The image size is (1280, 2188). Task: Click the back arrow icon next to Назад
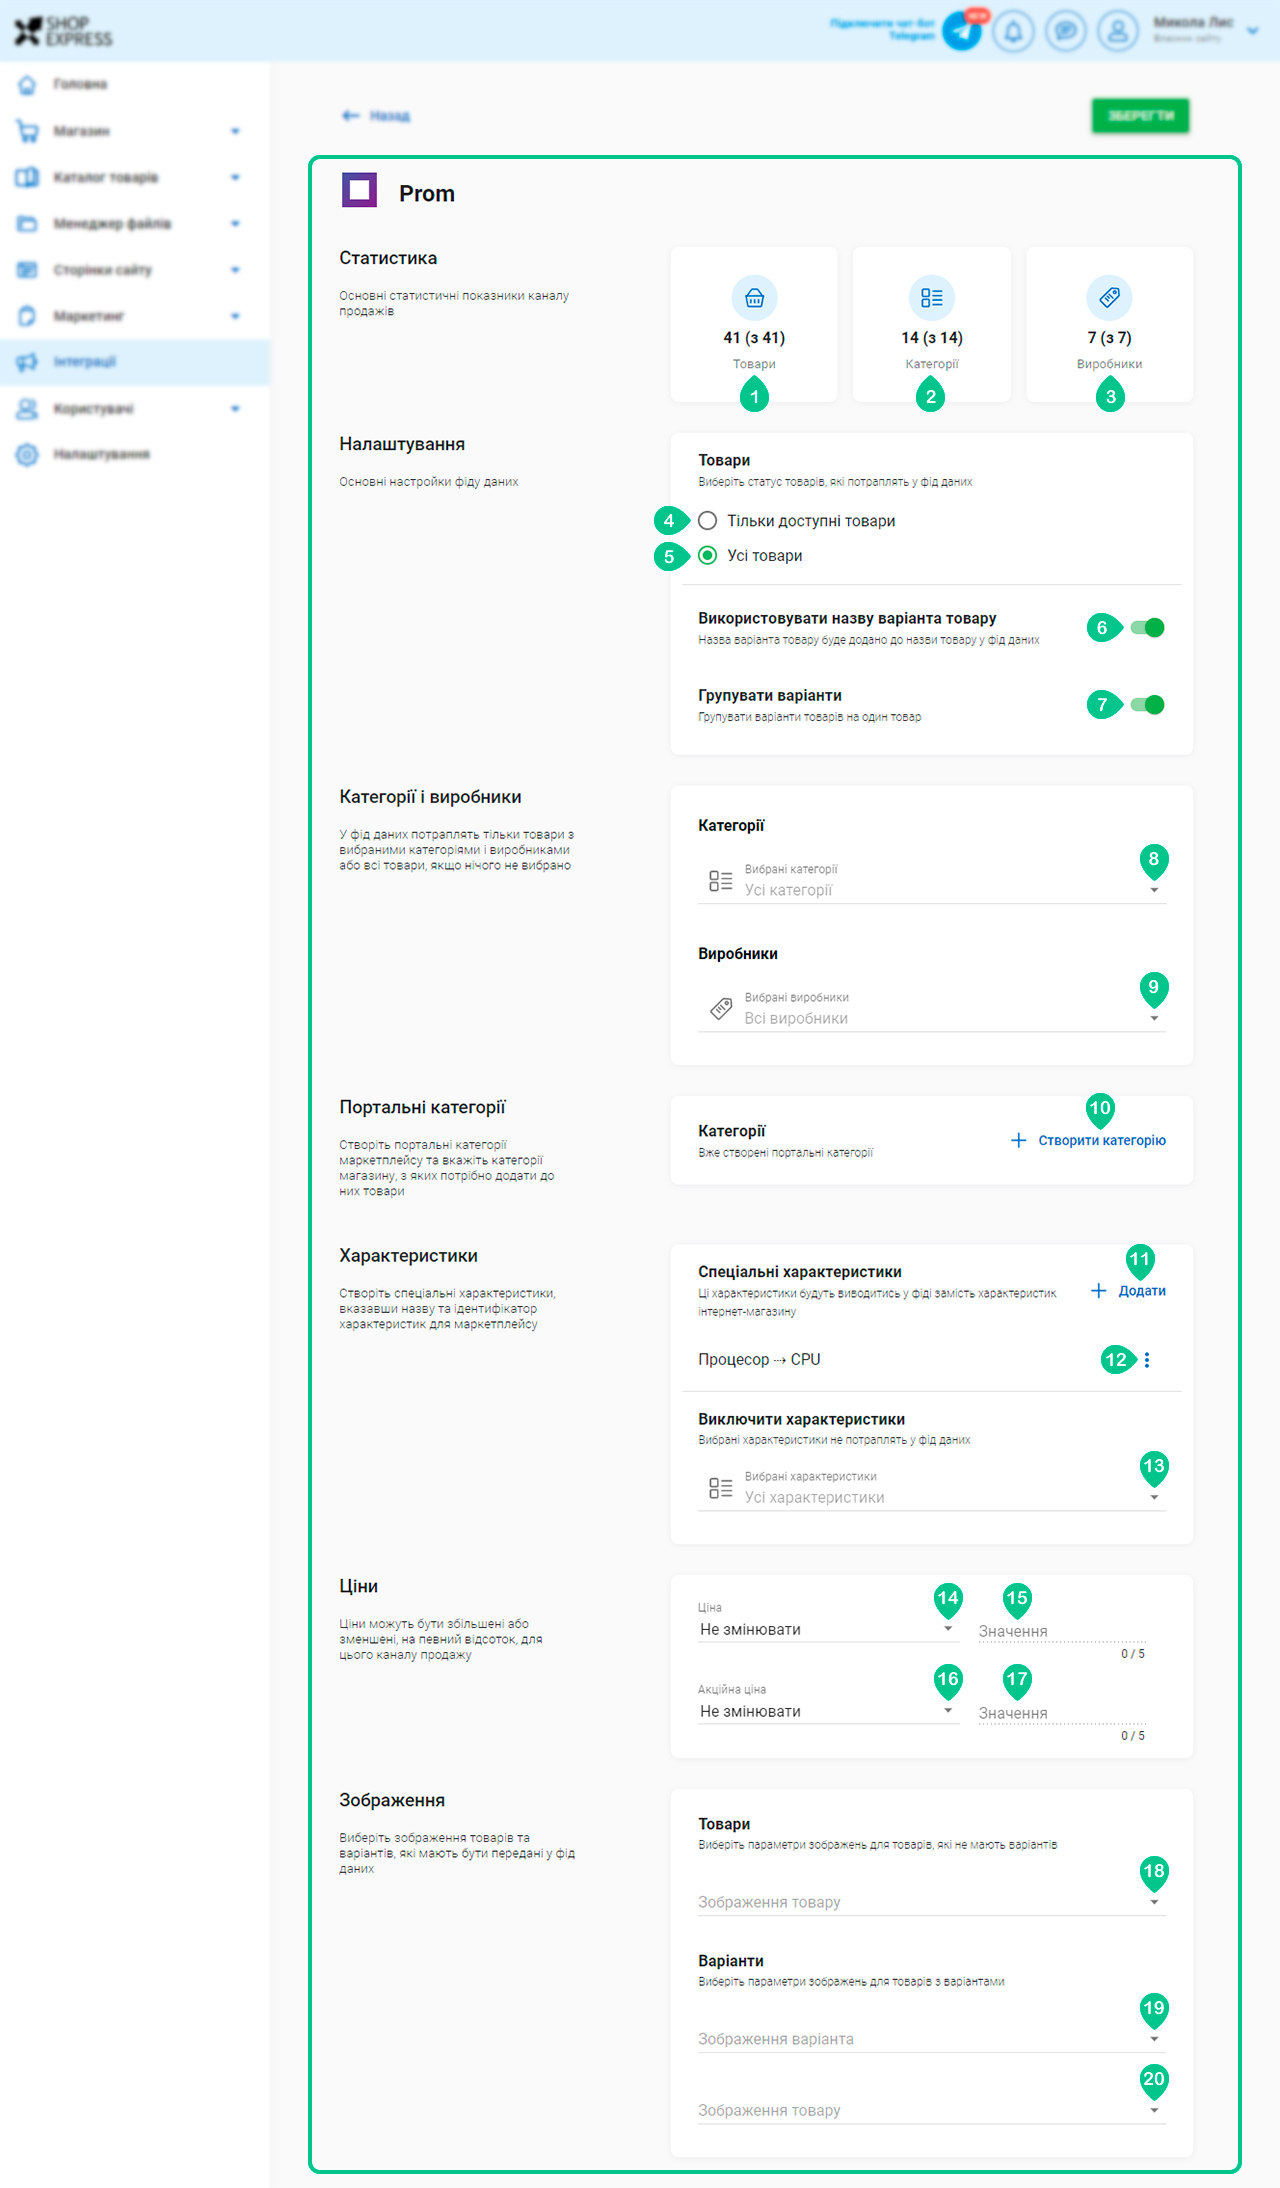(350, 116)
